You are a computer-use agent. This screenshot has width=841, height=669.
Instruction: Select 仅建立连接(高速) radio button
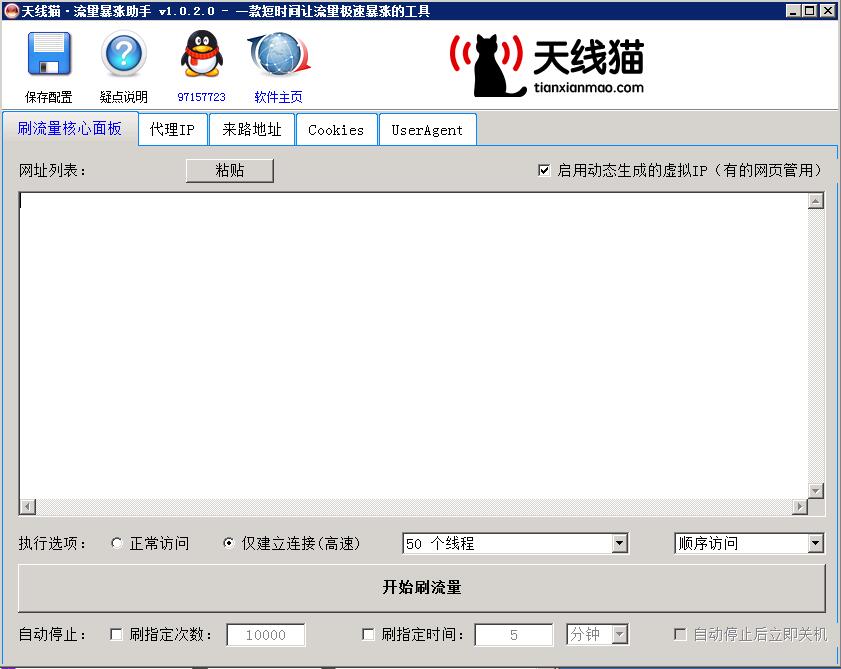[x=228, y=543]
